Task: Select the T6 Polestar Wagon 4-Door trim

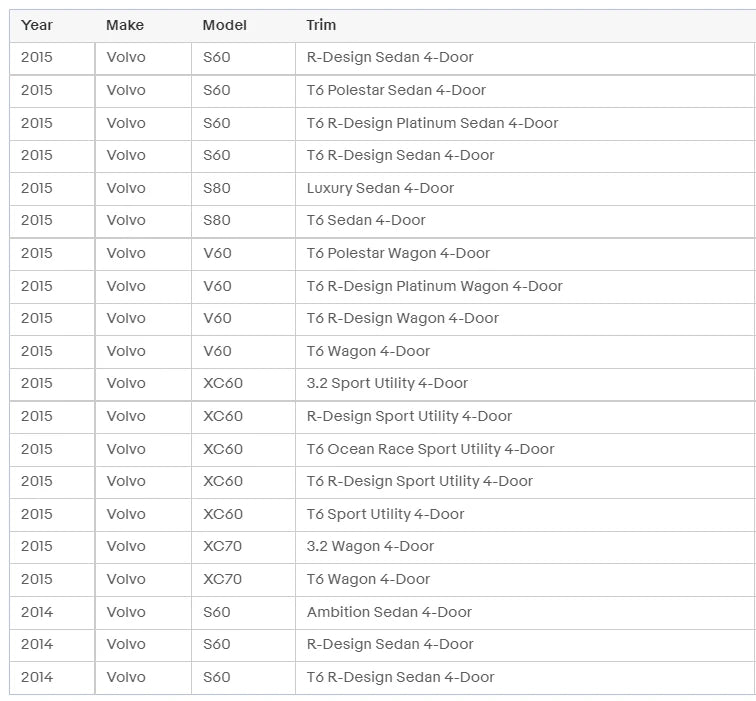Action: click(398, 253)
